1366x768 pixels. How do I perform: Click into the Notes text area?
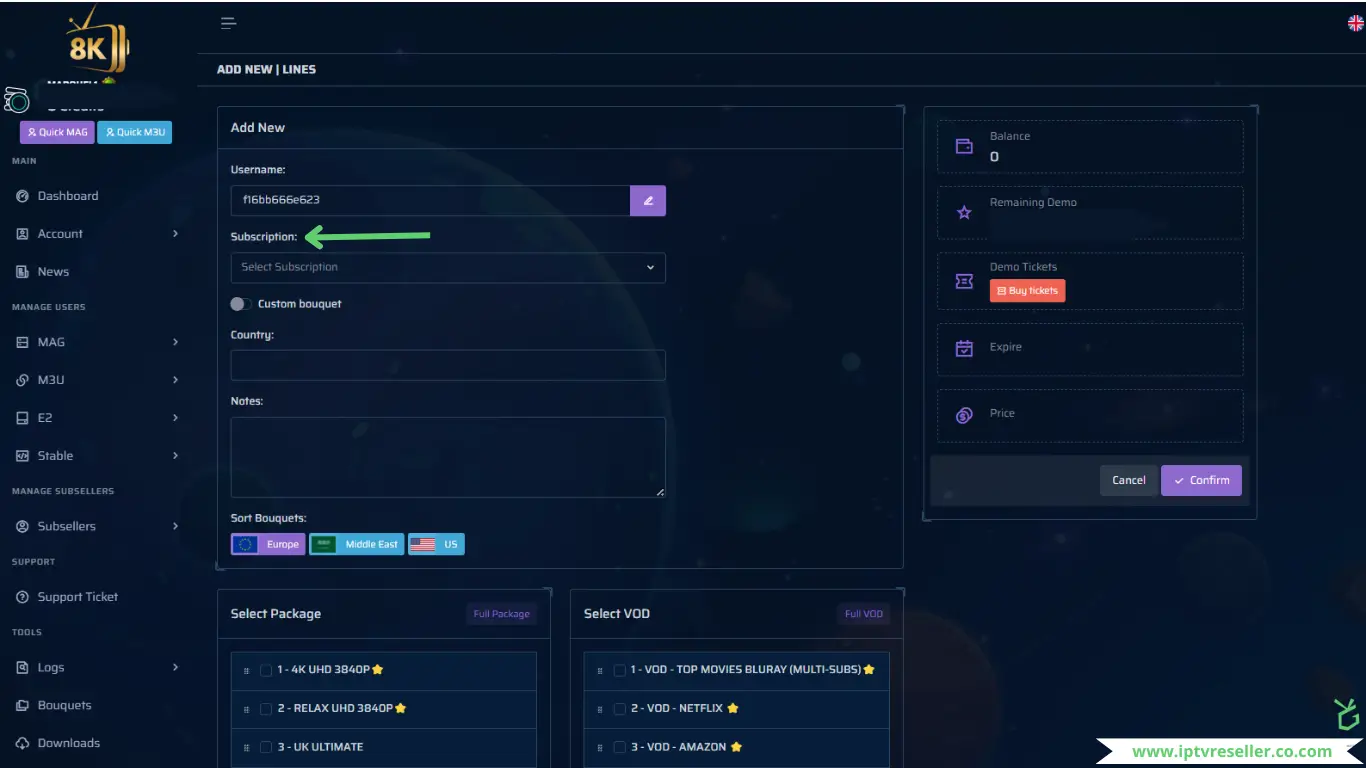pyautogui.click(x=447, y=457)
